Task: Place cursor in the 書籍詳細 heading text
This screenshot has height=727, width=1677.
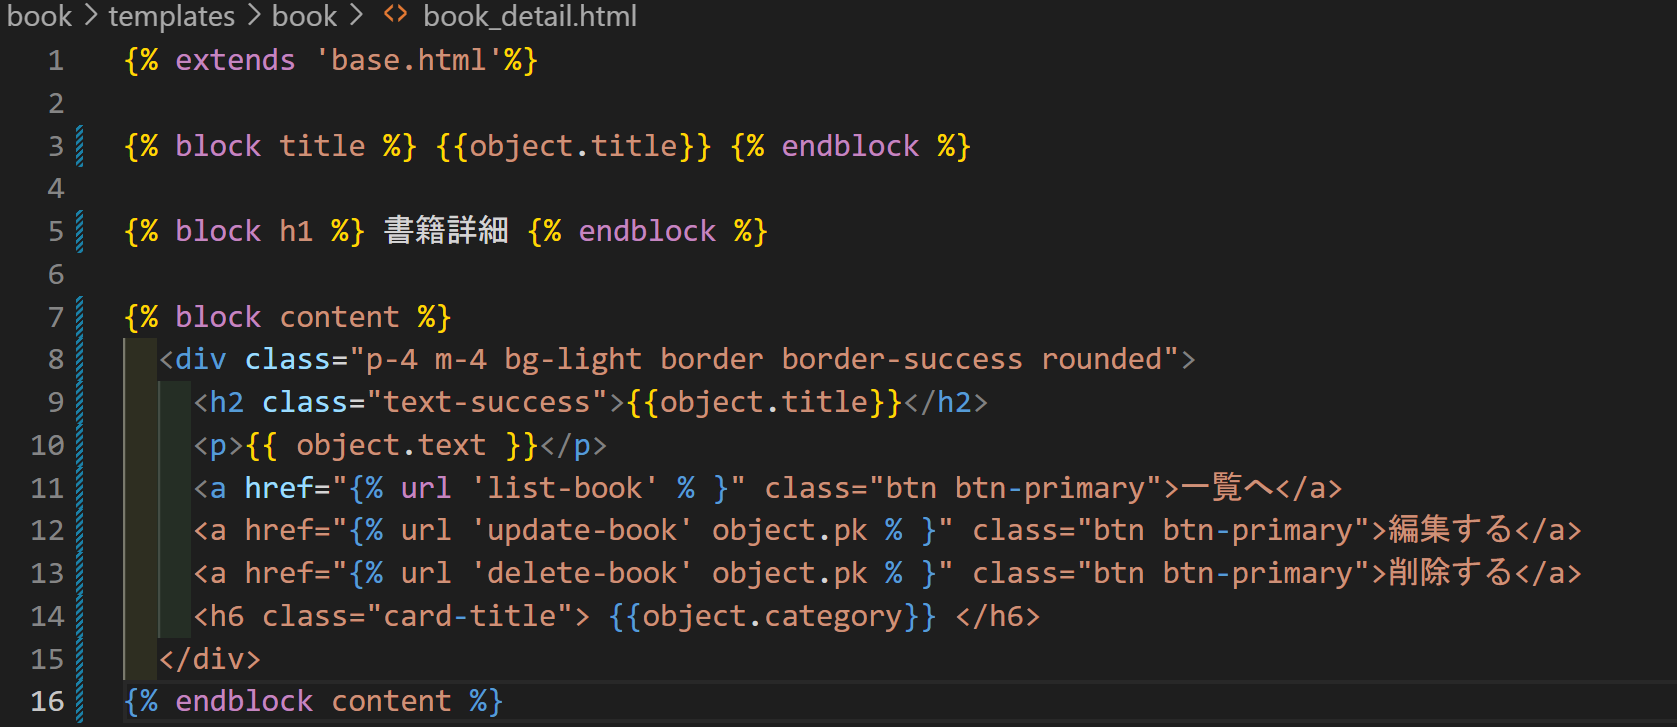Action: [x=446, y=232]
